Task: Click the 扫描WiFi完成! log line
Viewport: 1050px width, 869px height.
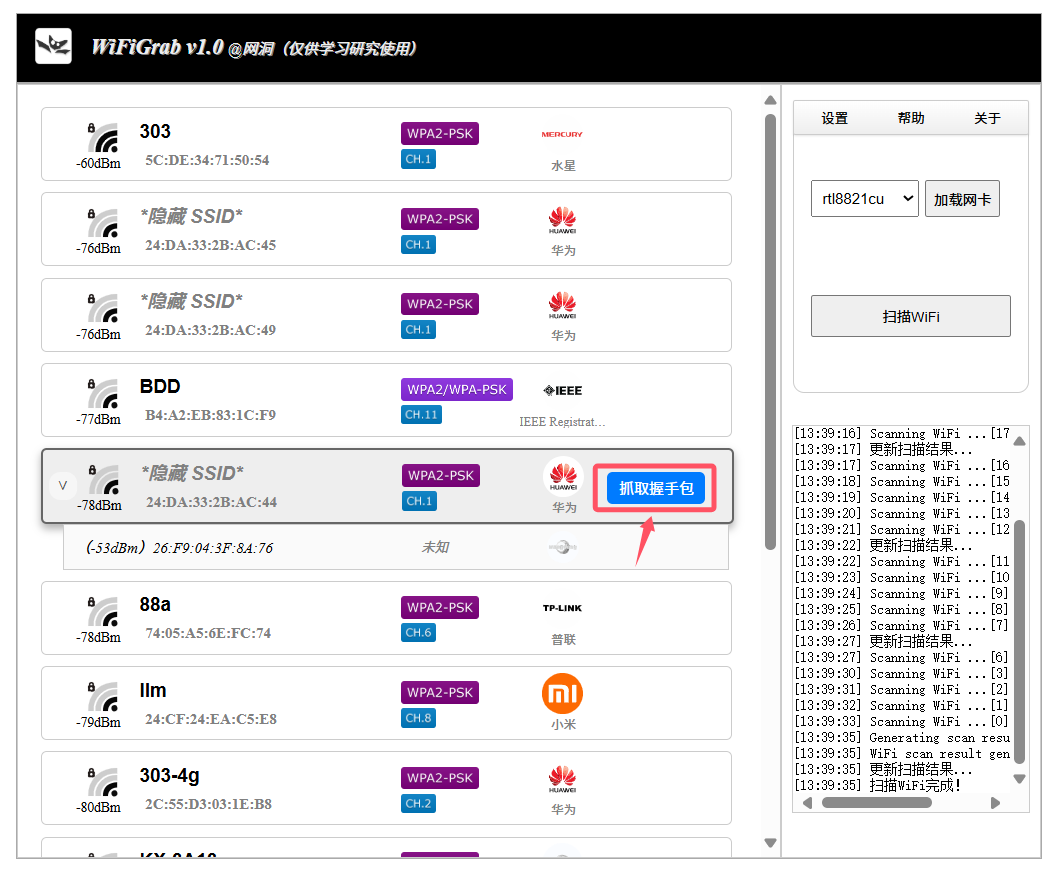Action: coord(878,785)
